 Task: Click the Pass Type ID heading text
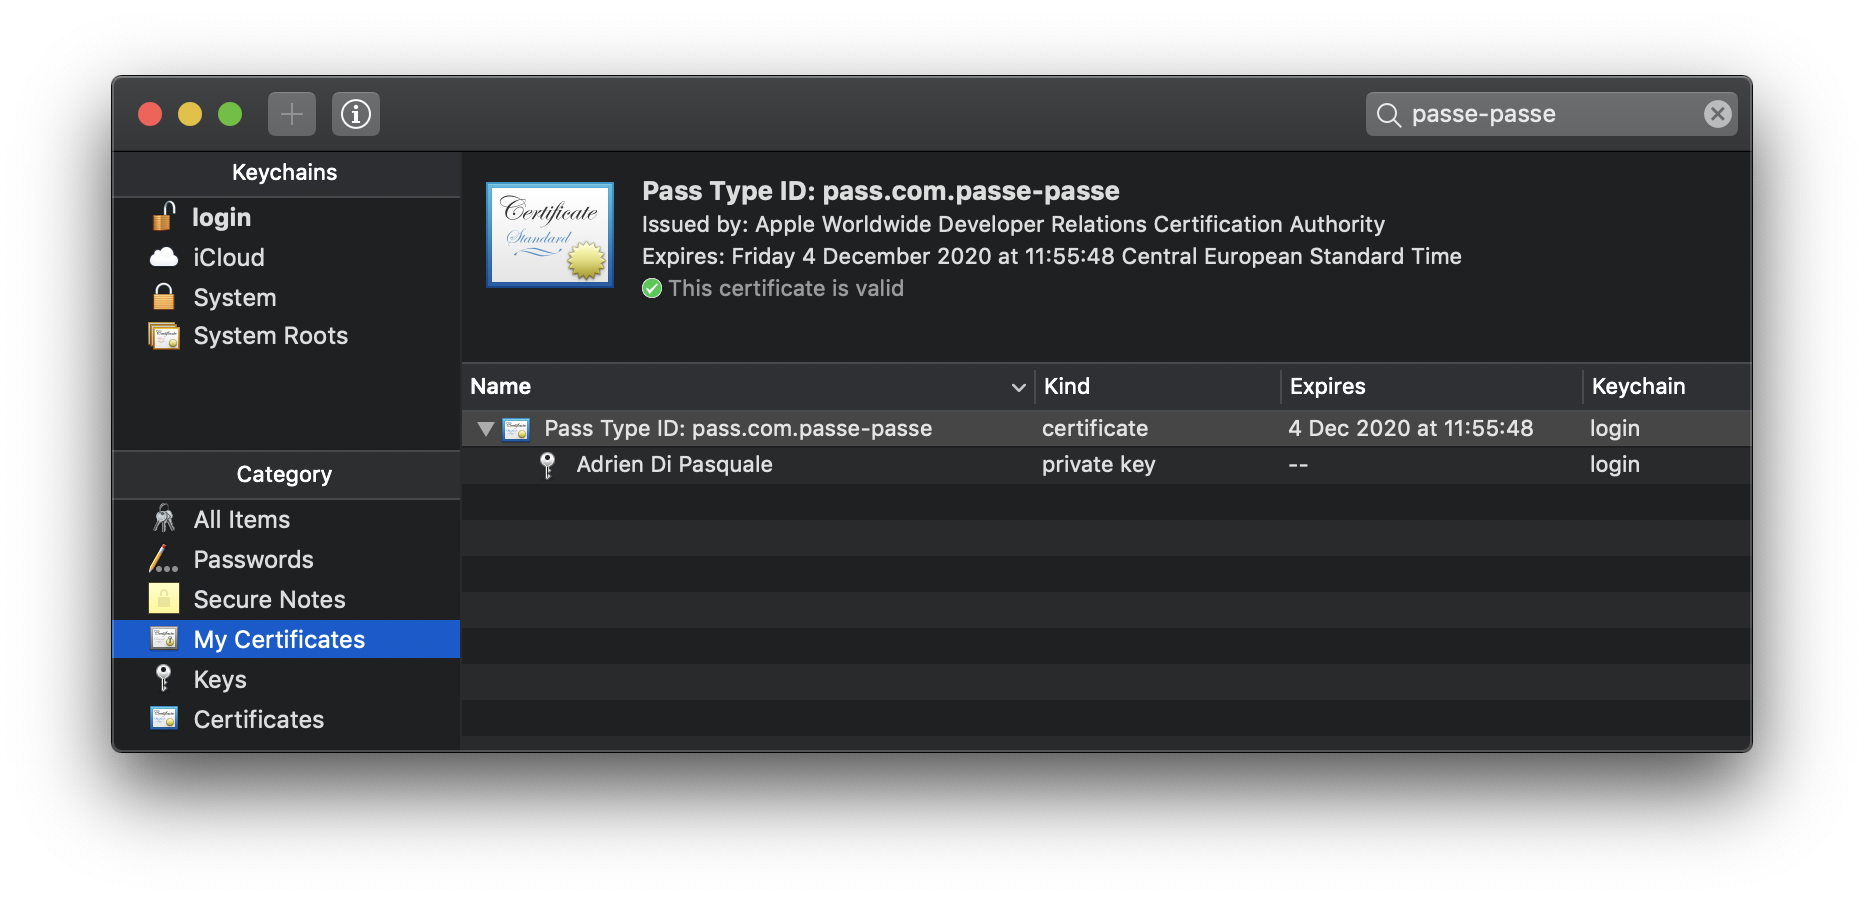point(880,191)
